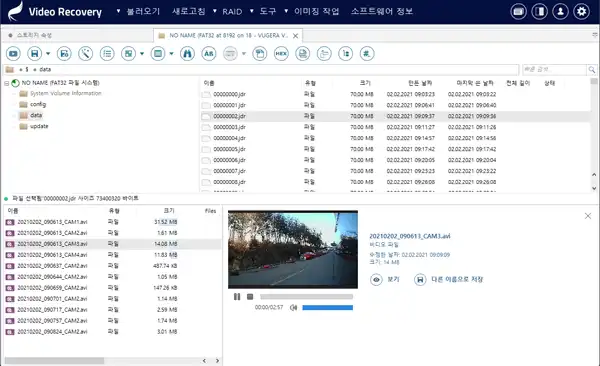The height and width of the screenshot is (366, 600).
Task: Click the Video Recovery feather logo
Action: 15,11
